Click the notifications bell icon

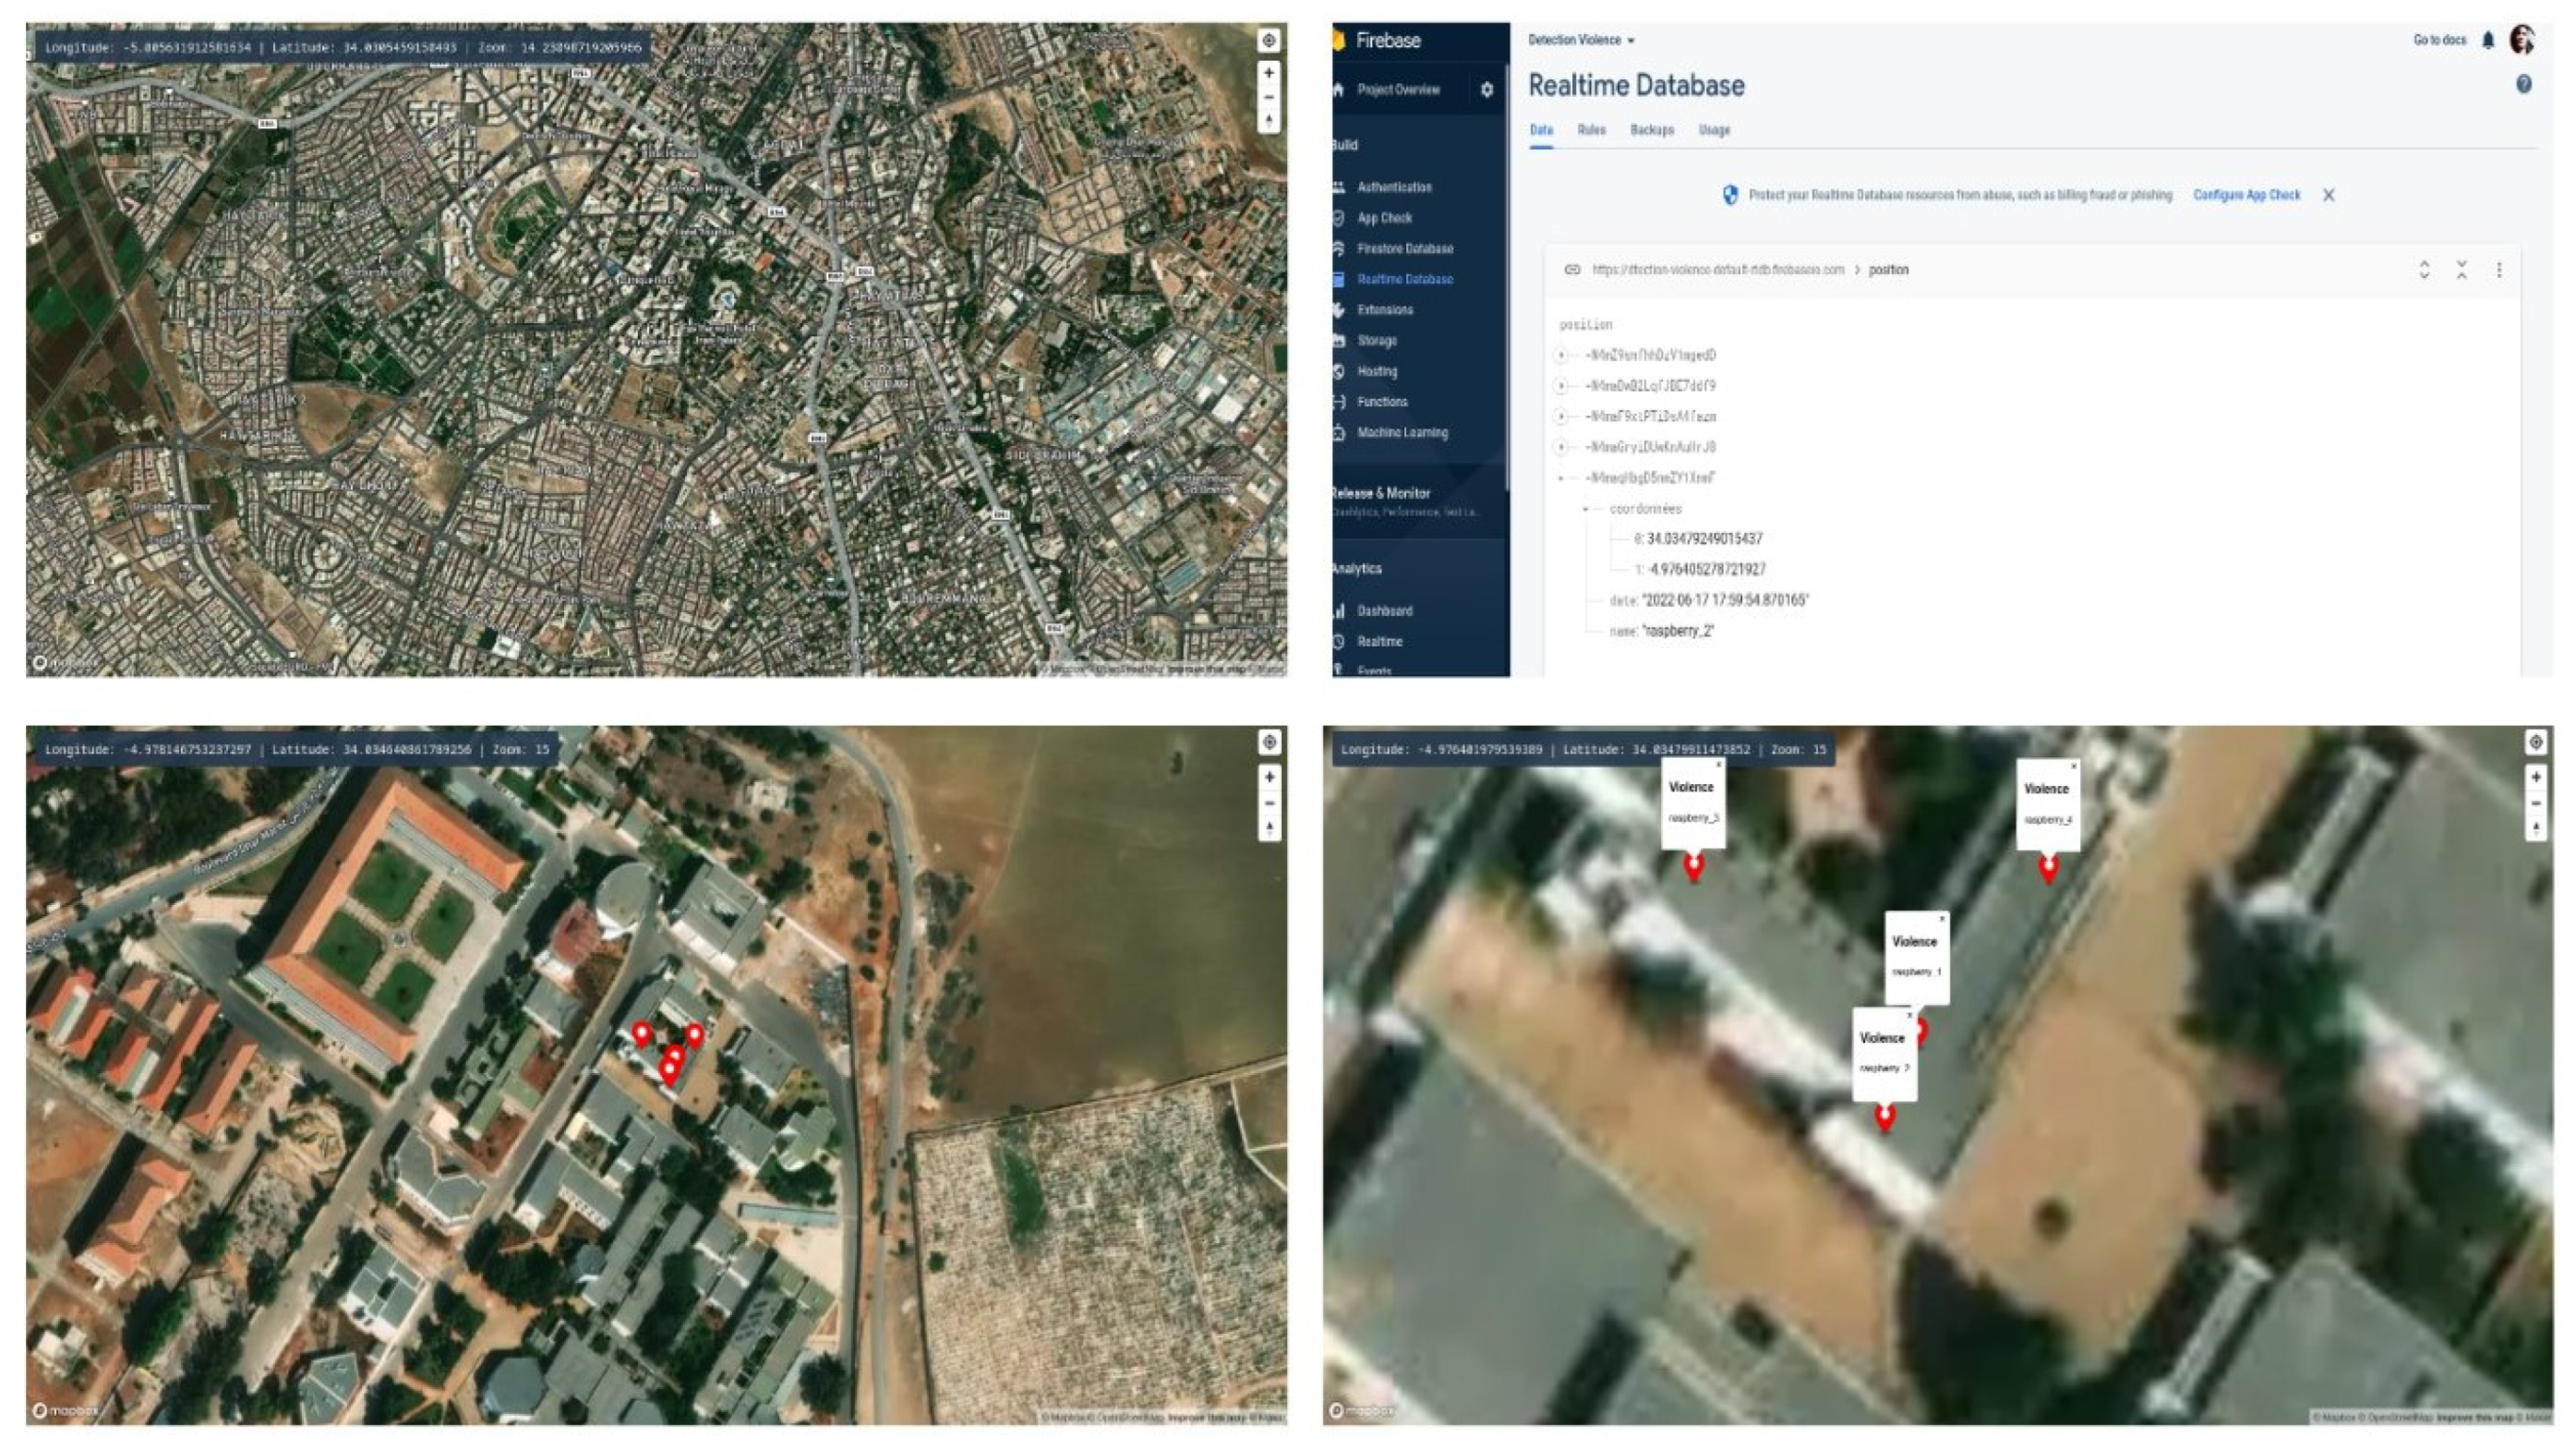coord(2488,40)
